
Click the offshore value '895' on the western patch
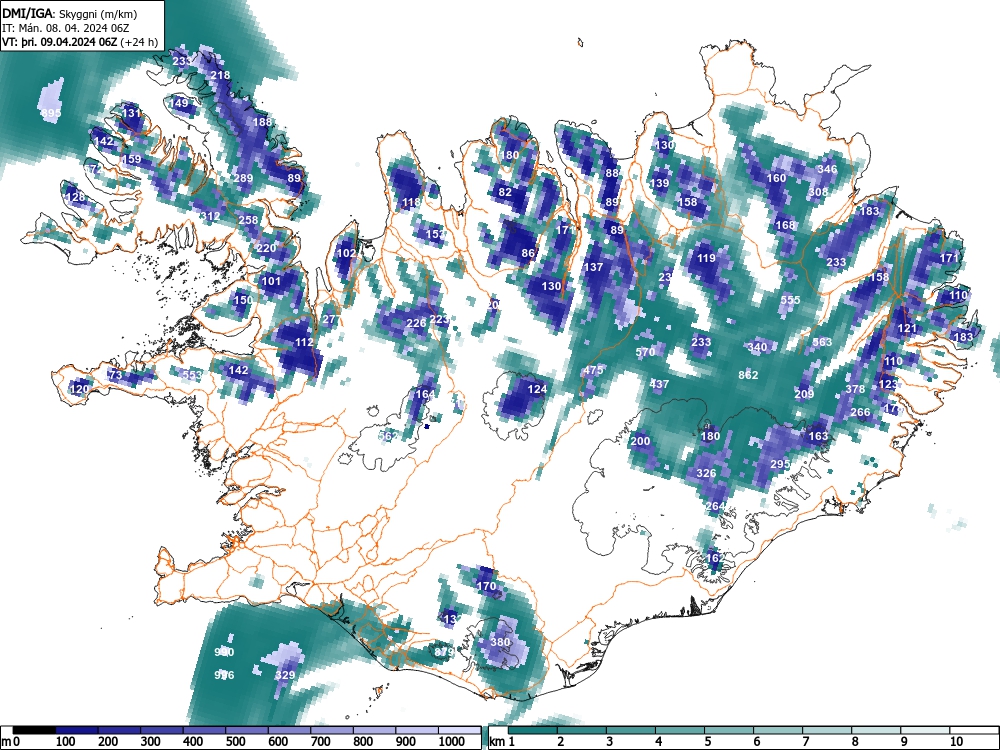pos(50,114)
